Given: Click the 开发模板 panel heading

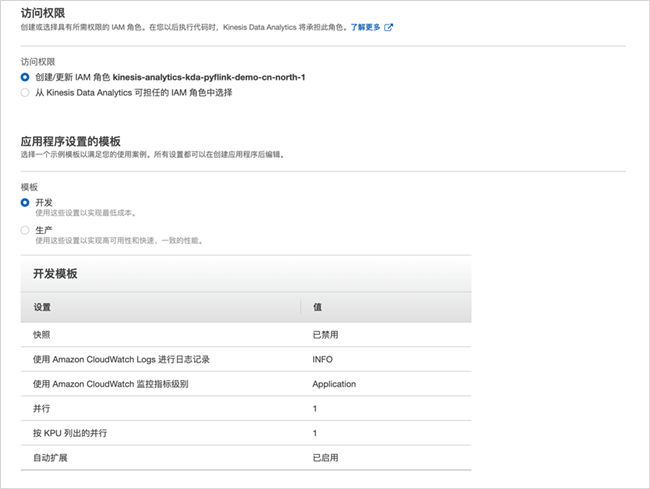Looking at the screenshot, I should (55, 274).
